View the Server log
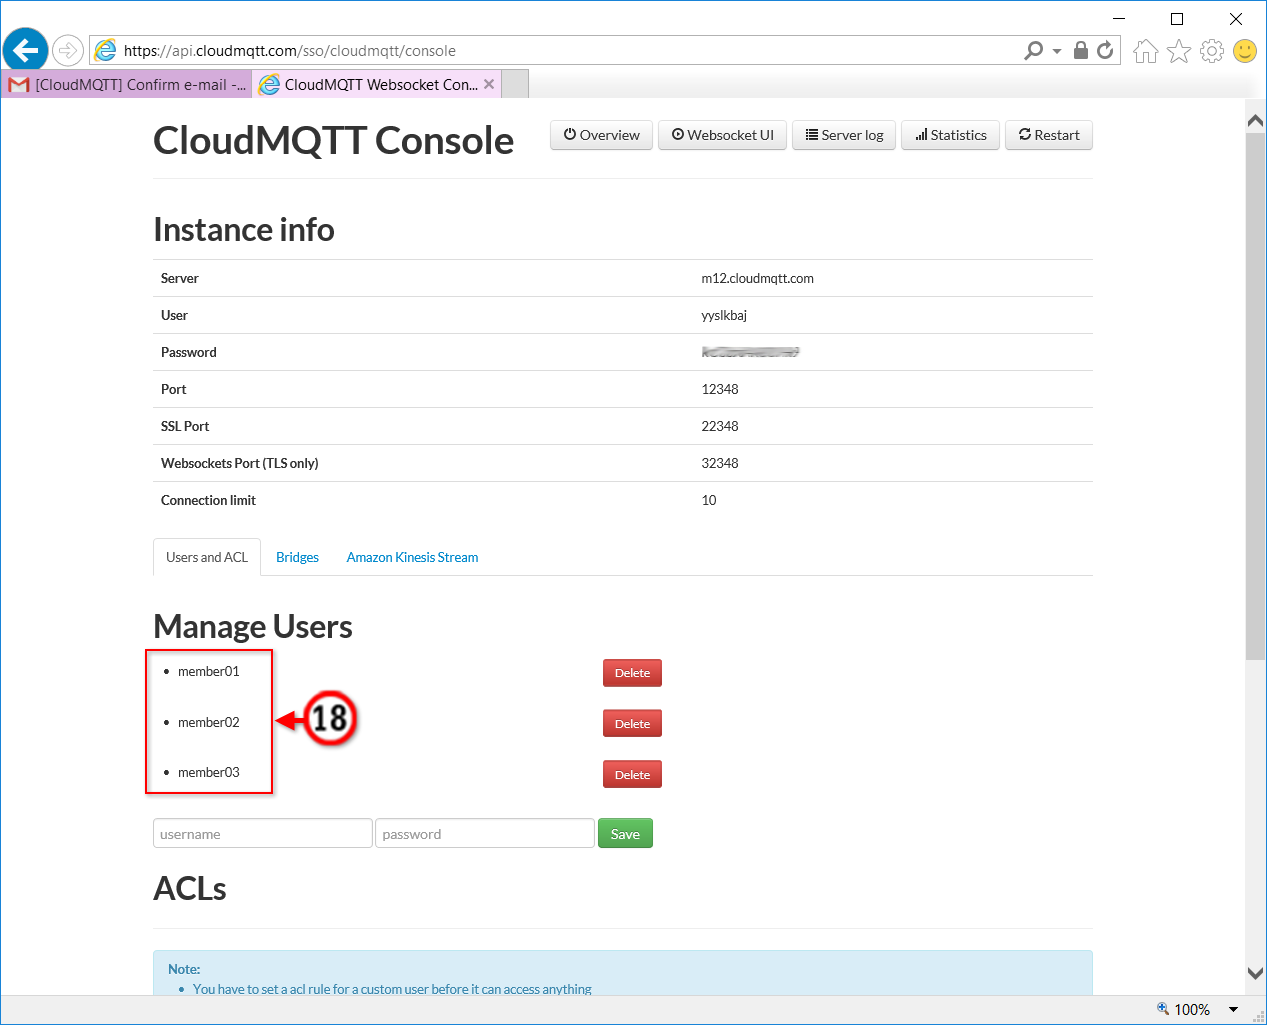Image resolution: width=1267 pixels, height=1025 pixels. [844, 135]
